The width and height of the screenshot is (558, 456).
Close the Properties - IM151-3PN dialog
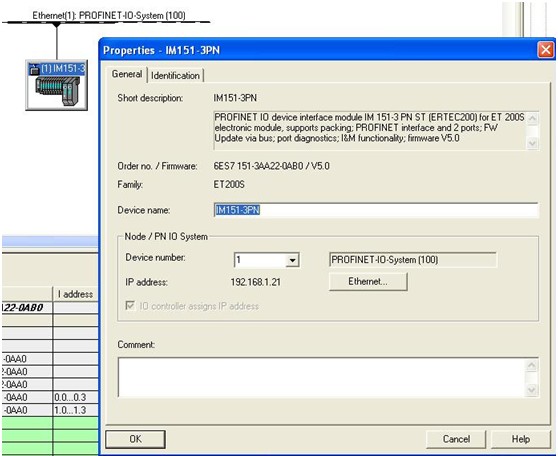coord(546,50)
